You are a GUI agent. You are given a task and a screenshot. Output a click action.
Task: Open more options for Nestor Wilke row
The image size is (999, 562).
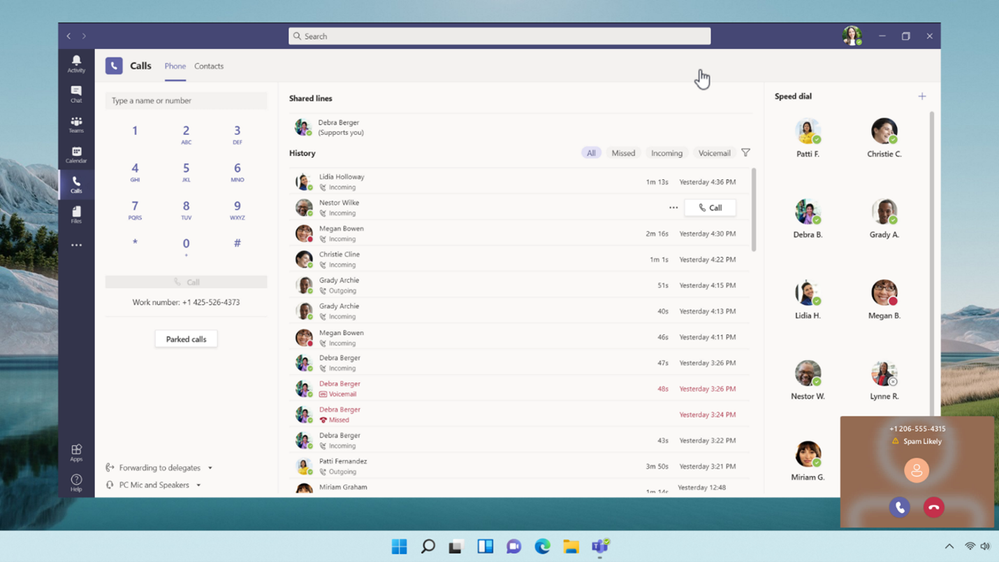(673, 208)
